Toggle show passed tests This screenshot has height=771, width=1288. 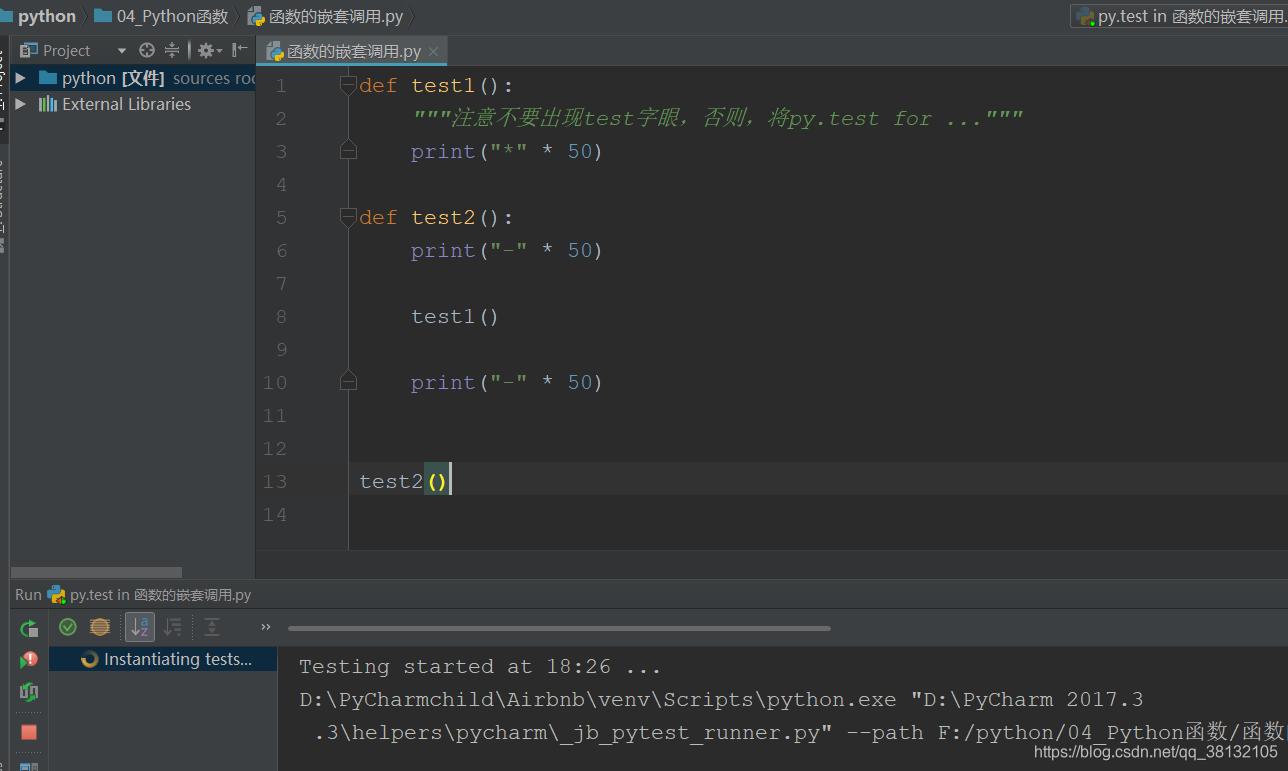68,627
